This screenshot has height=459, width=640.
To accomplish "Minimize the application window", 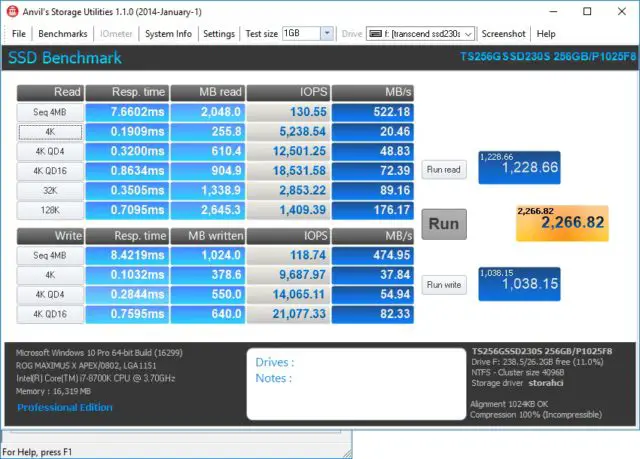I will 553,11.
